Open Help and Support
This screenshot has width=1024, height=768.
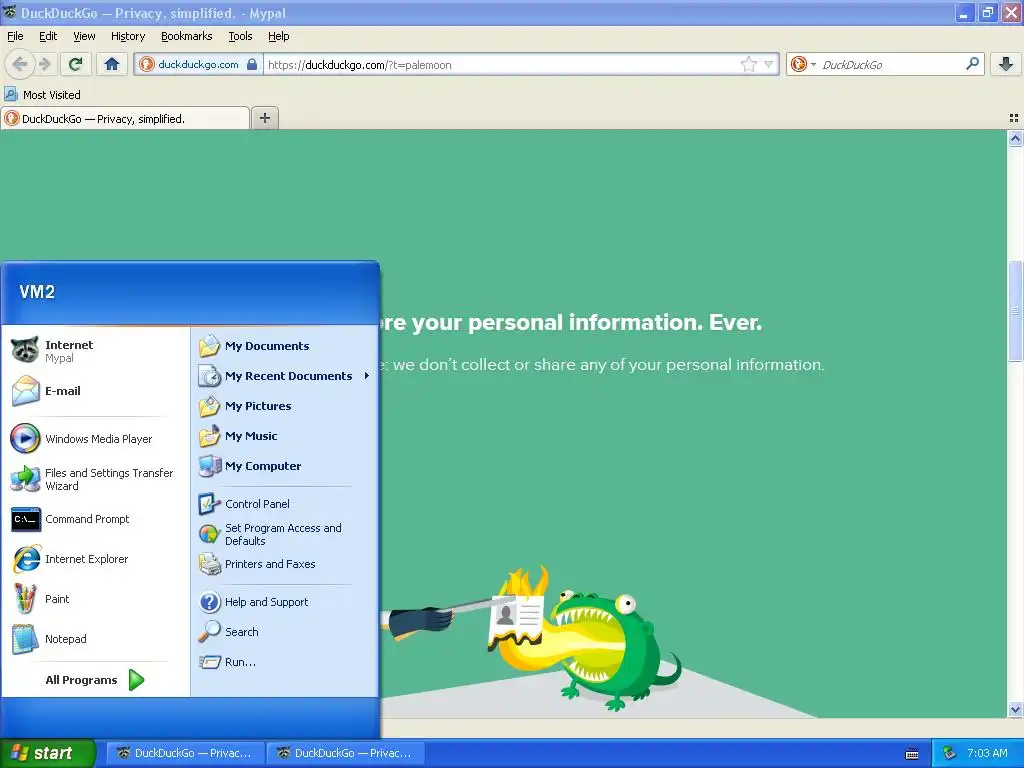285,601
